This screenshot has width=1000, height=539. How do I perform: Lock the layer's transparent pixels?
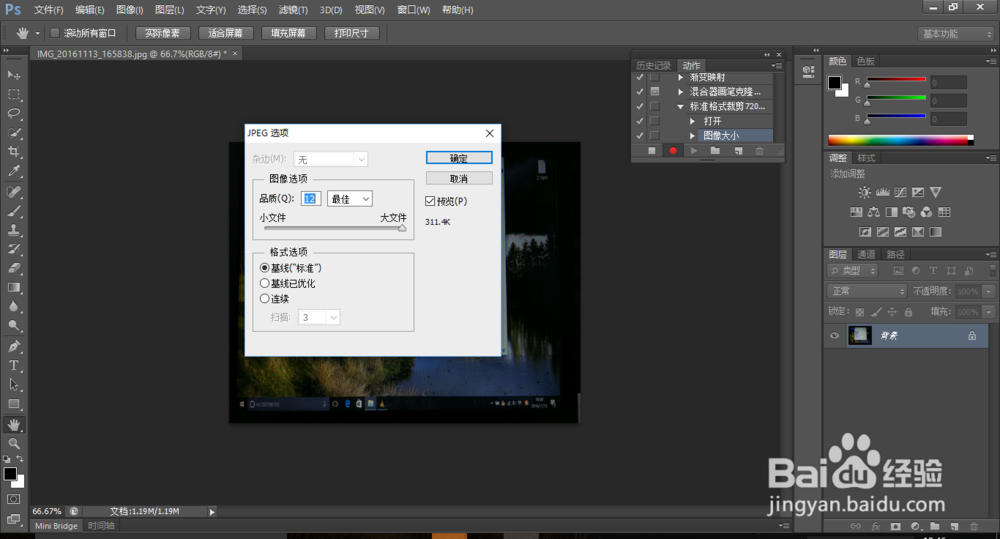pyautogui.click(x=860, y=312)
